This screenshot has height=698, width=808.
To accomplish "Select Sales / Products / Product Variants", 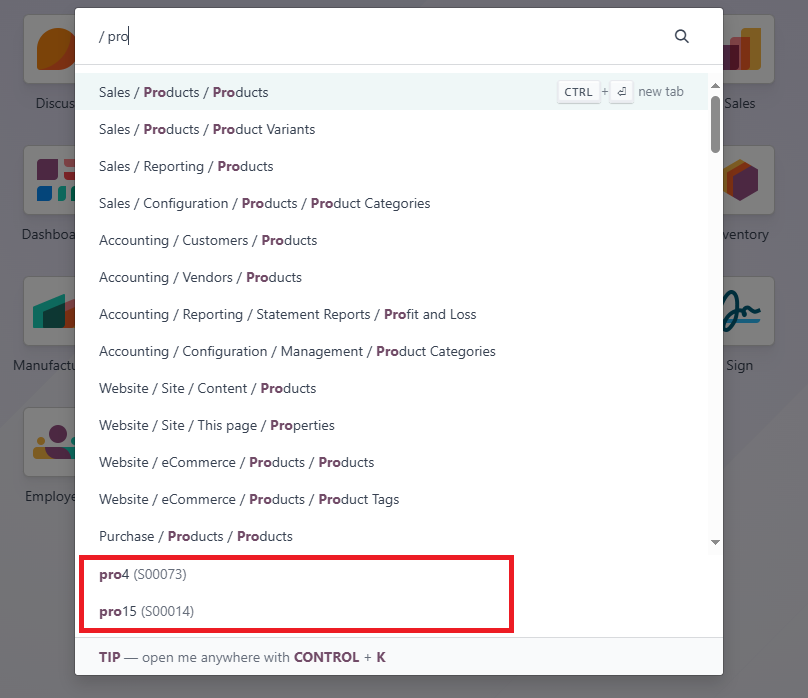I will click(207, 129).
